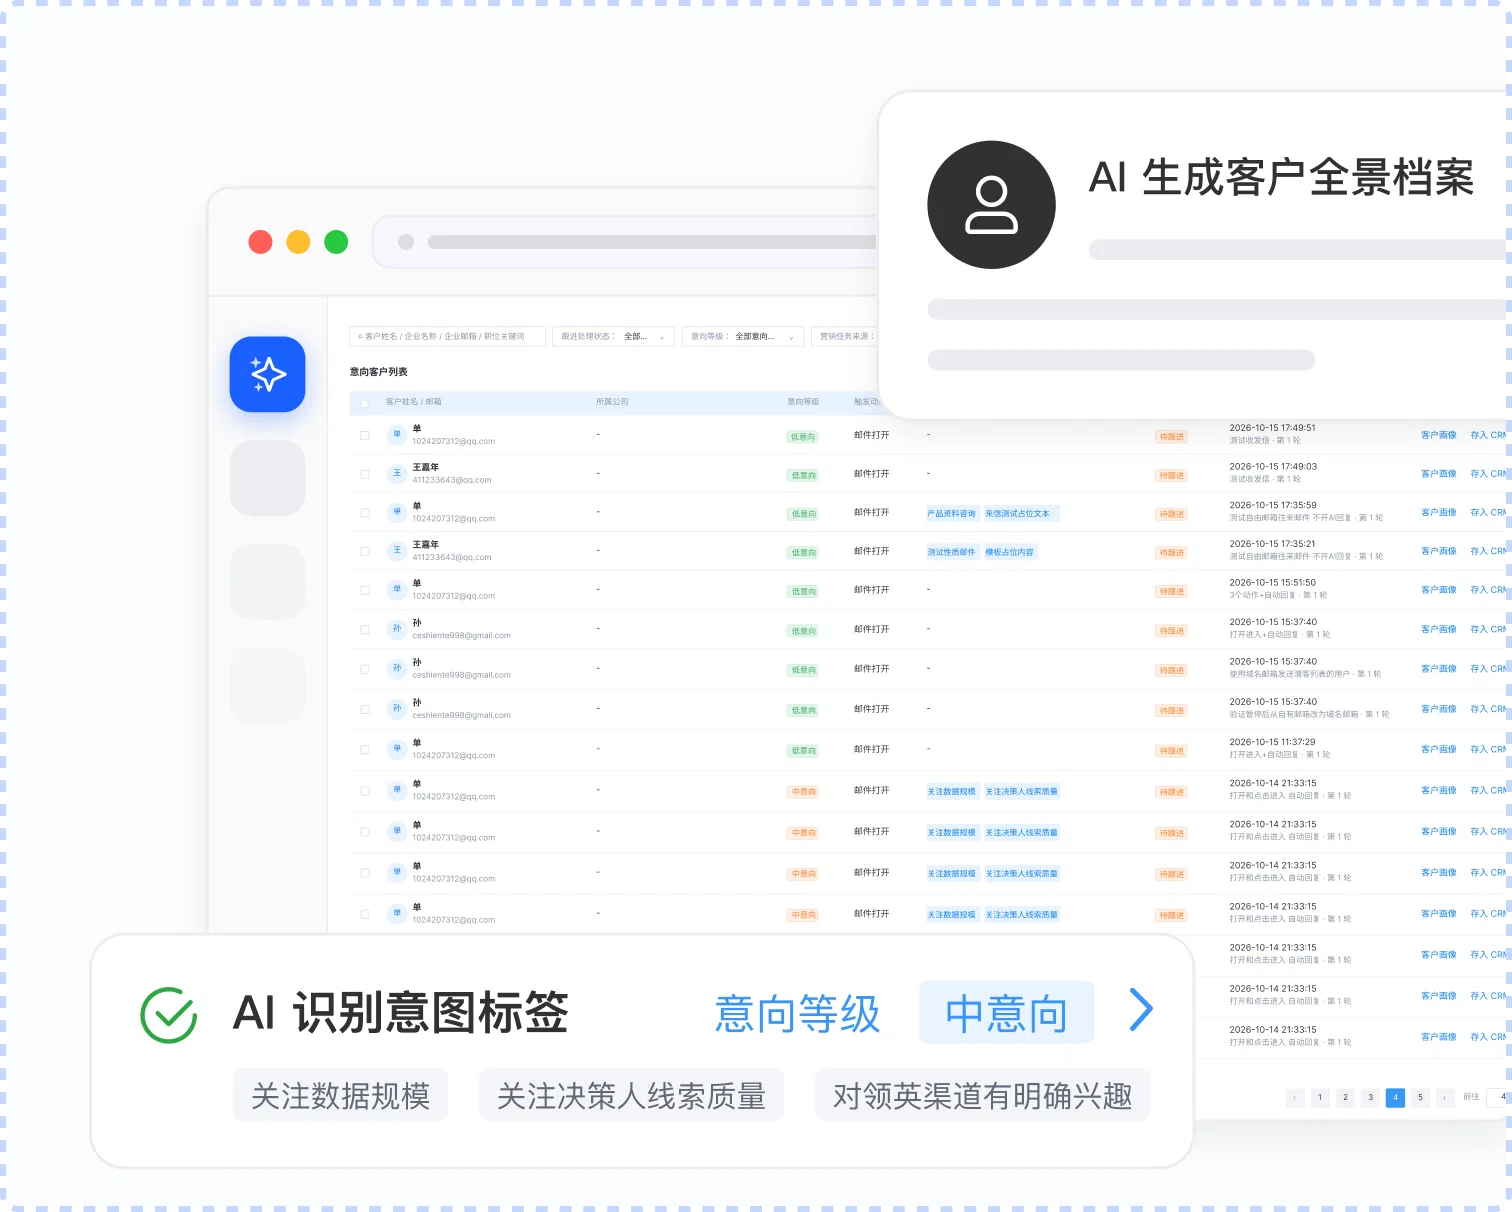The height and width of the screenshot is (1212, 1512).
Task: Click the 低意向 badge in the 17:35:59 row
Action: click(804, 514)
